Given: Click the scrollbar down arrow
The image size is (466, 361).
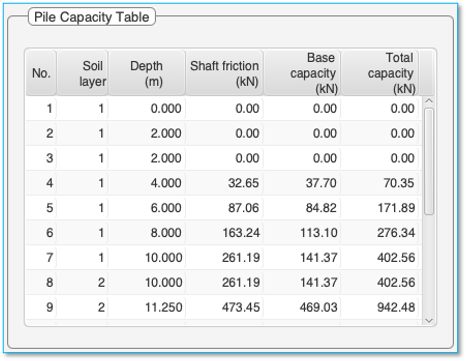Looking at the screenshot, I should point(429,320).
